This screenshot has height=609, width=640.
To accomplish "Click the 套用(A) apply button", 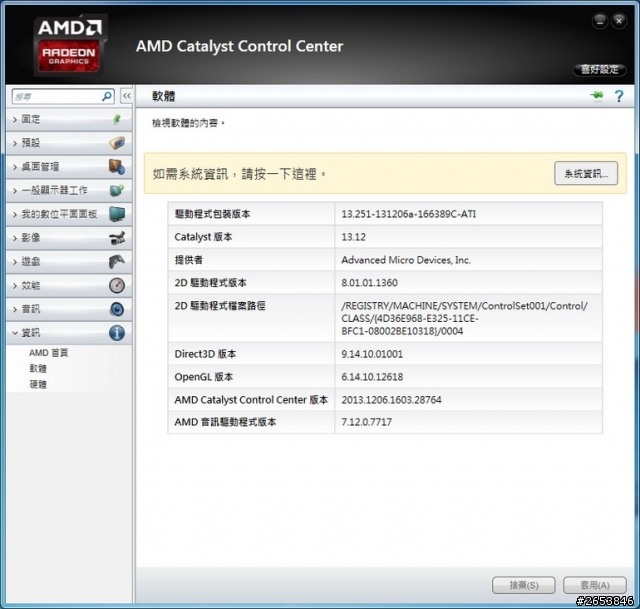I will [595, 585].
